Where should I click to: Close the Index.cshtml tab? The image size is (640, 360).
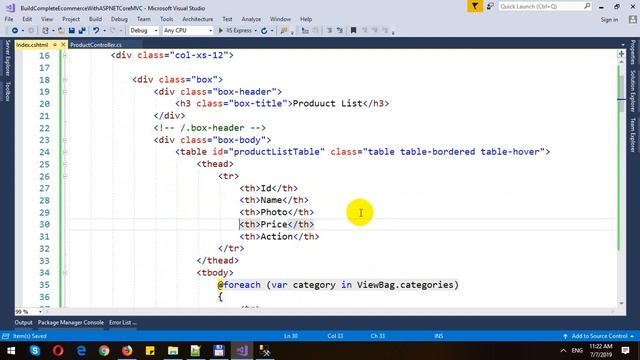(x=63, y=44)
